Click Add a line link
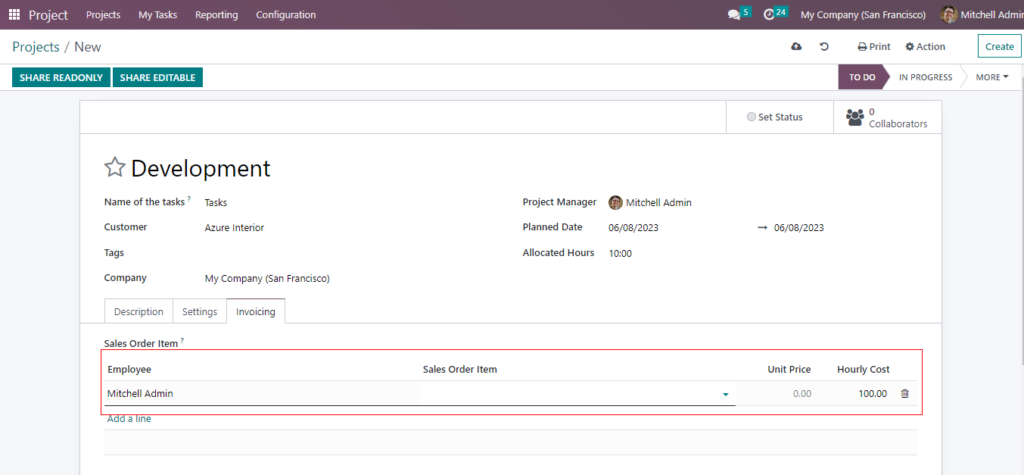 129,419
